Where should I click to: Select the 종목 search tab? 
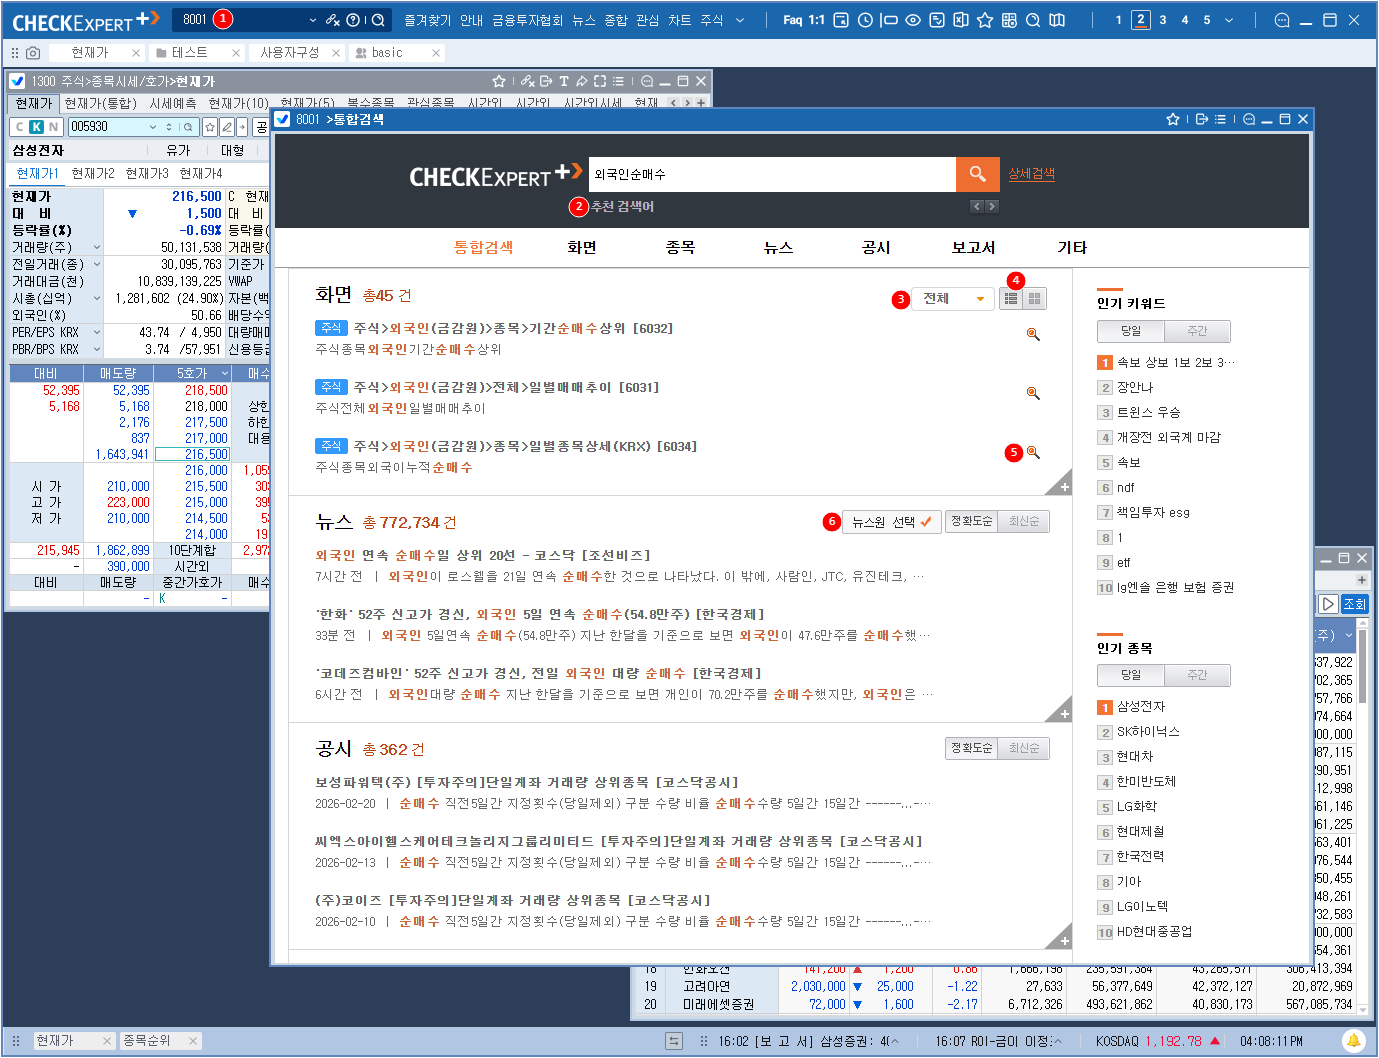tap(680, 247)
